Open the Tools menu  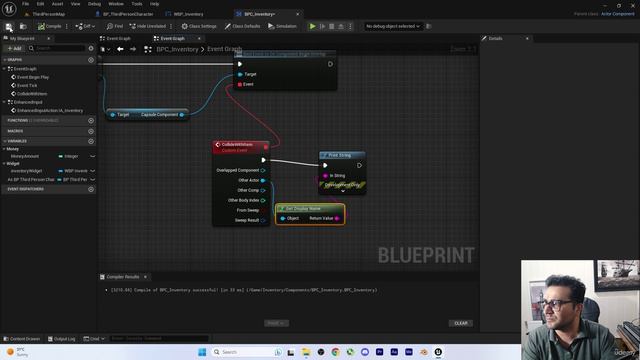click(x=137, y=4)
